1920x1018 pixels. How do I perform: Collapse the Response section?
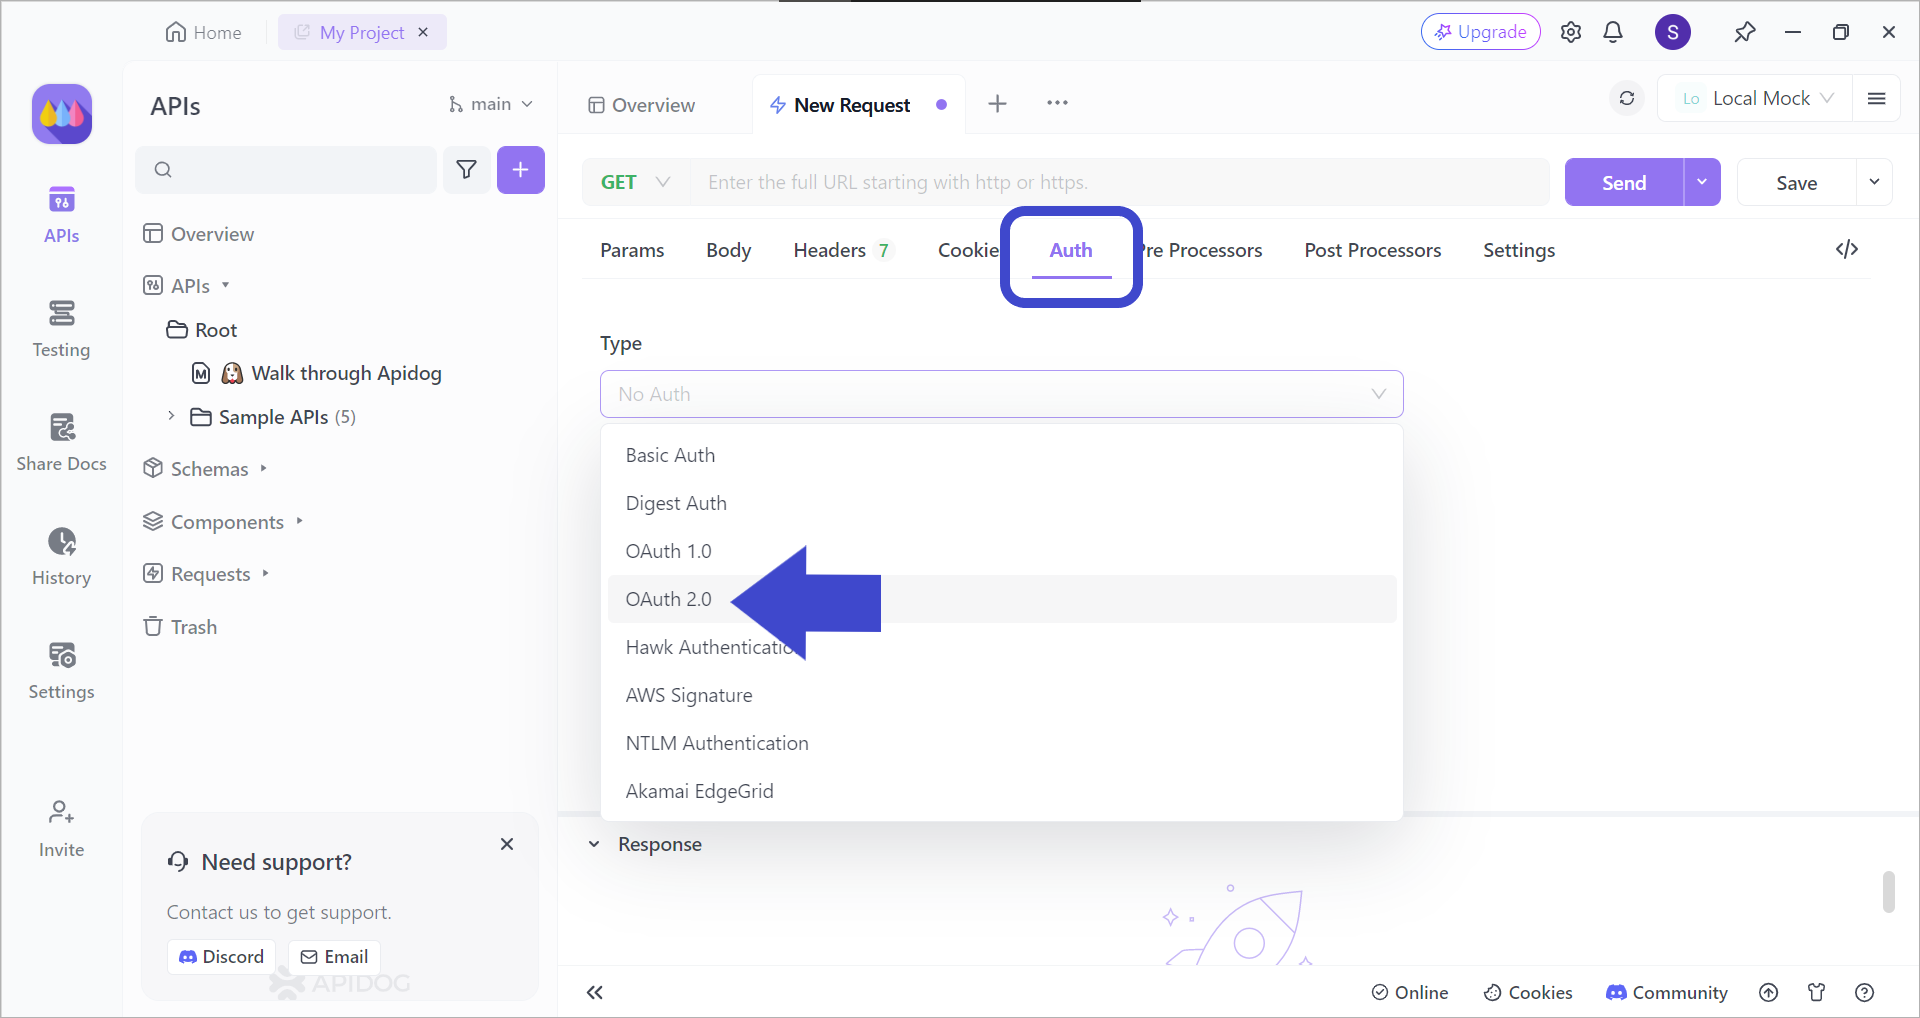click(x=594, y=844)
